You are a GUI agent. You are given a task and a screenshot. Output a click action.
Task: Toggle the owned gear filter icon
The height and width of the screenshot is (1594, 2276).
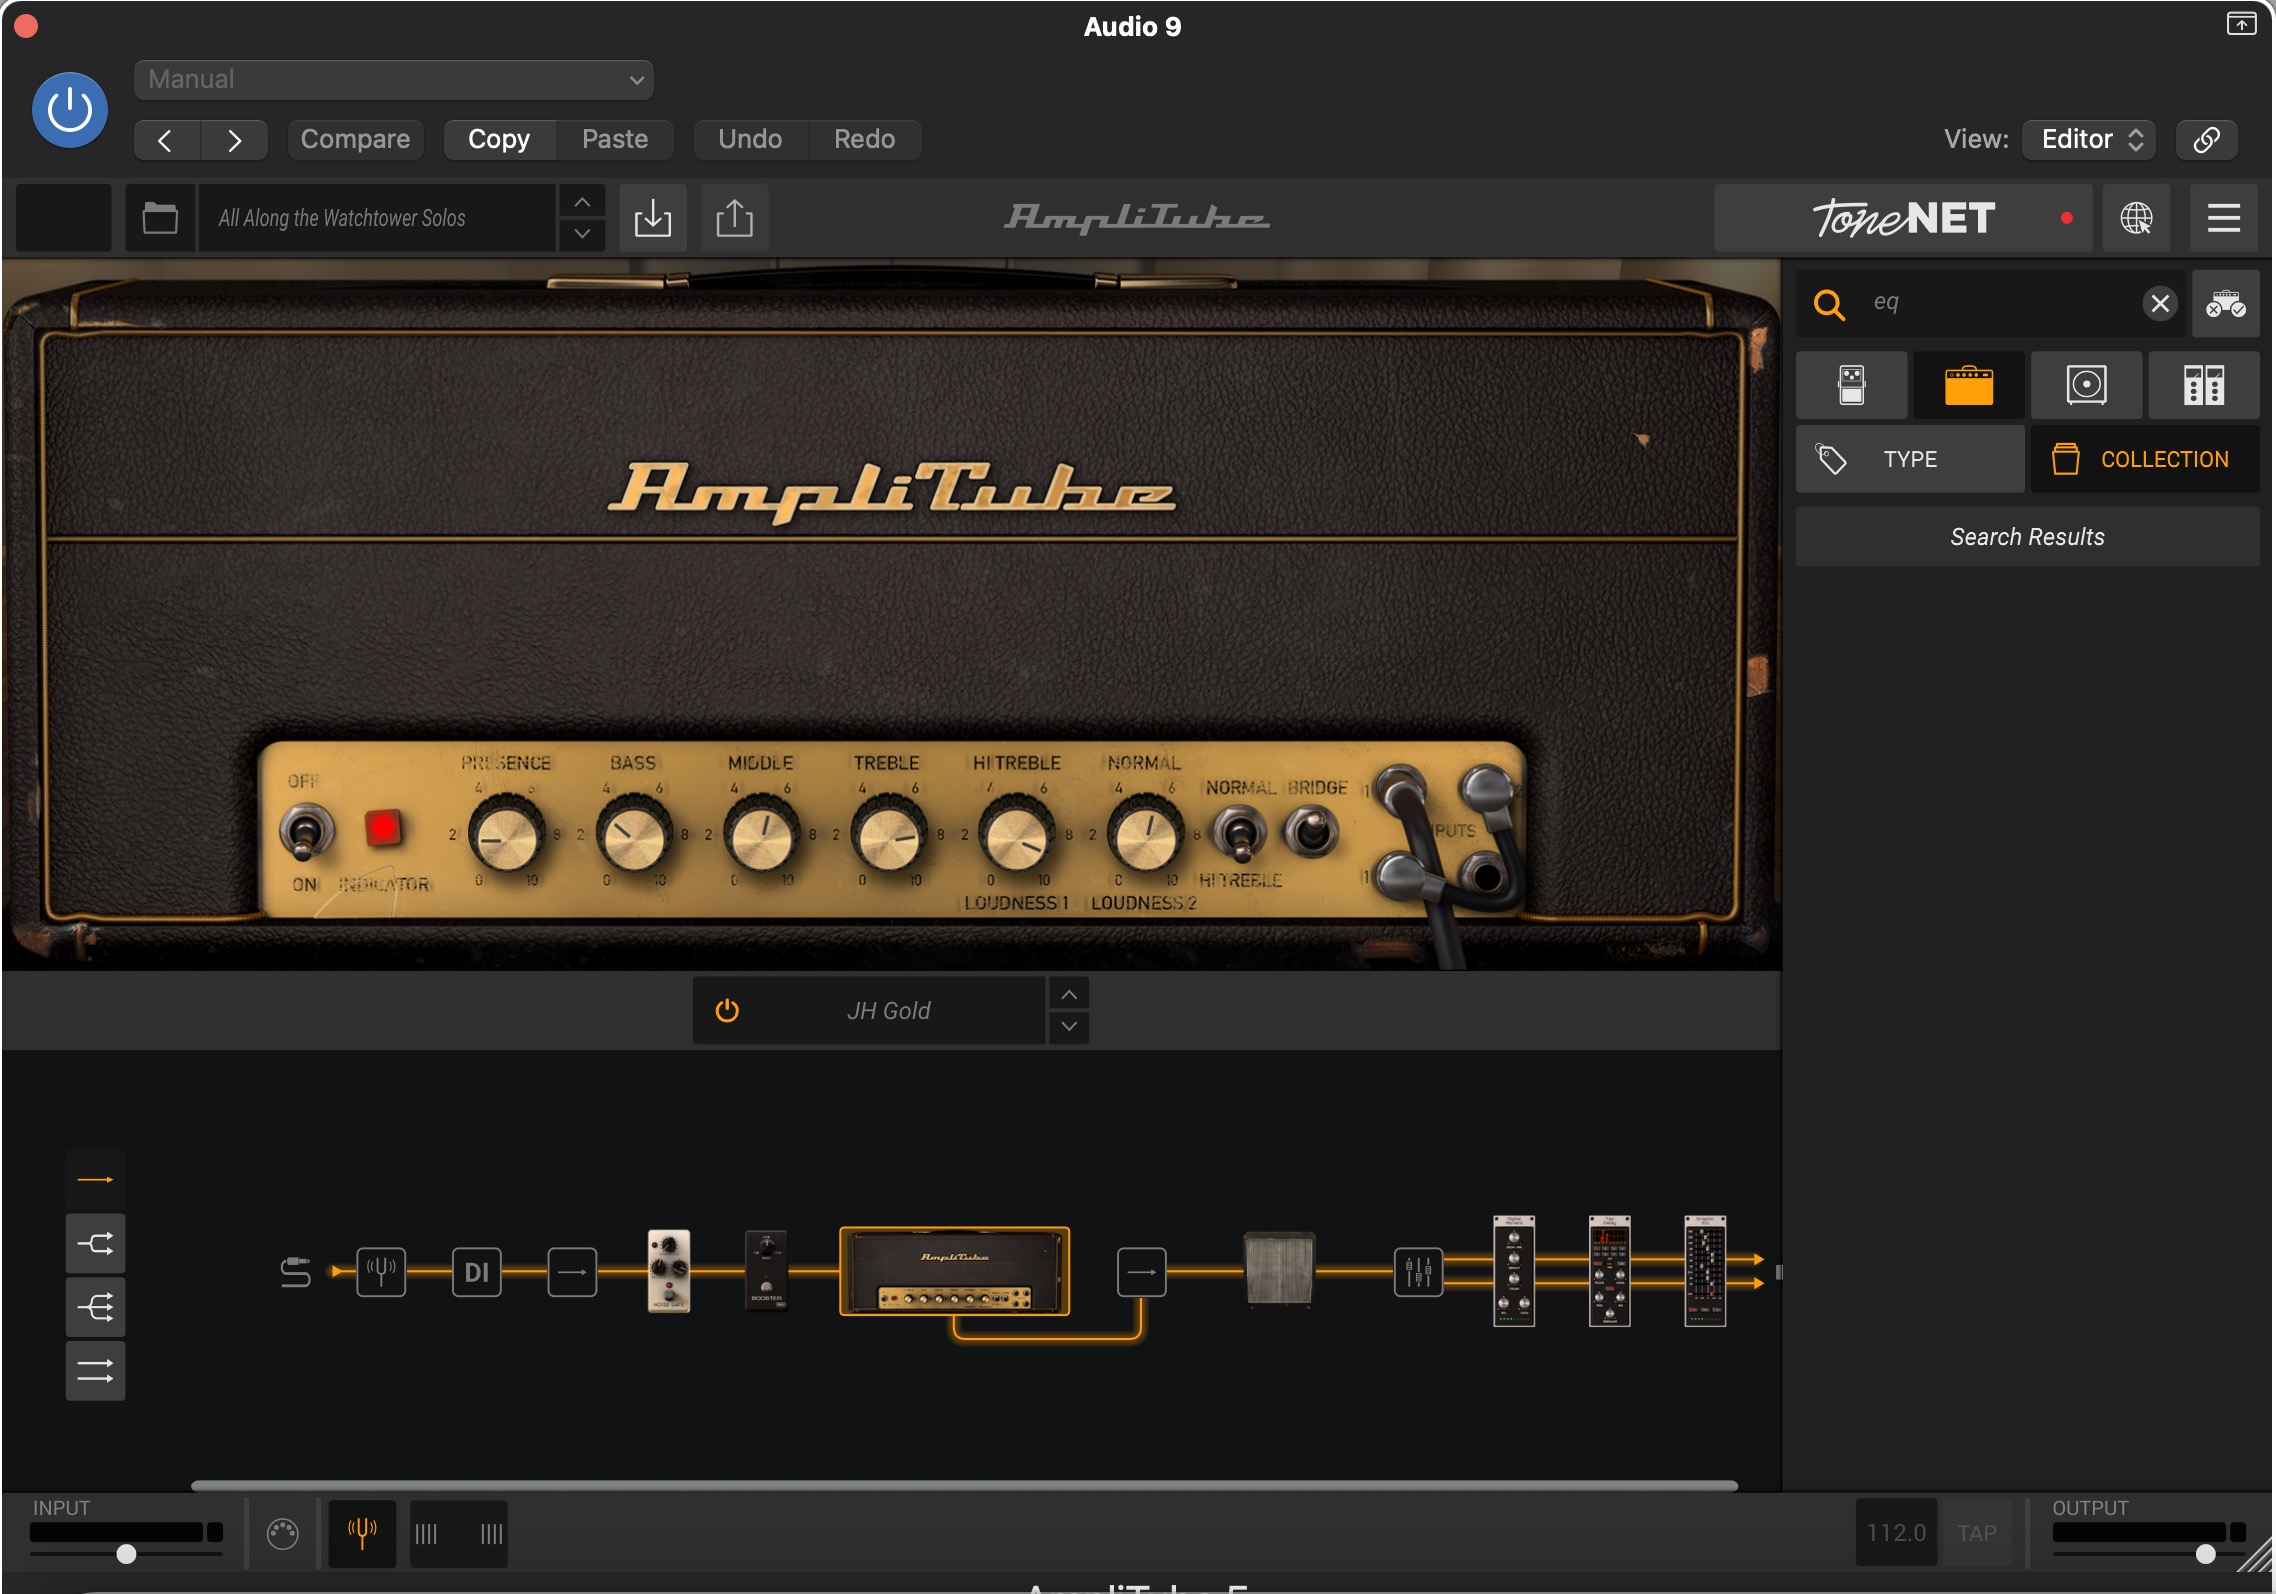point(2226,303)
